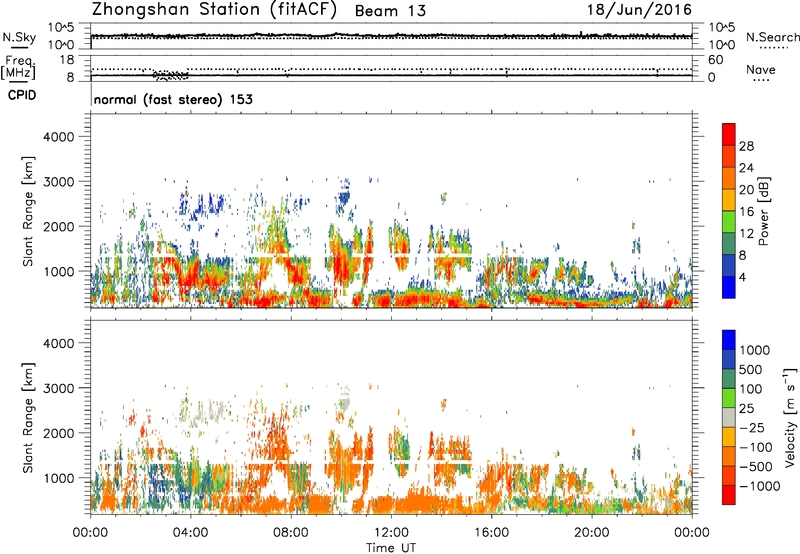Click the 'N.Search' legend label
The image size is (800, 554).
[x=772, y=37]
